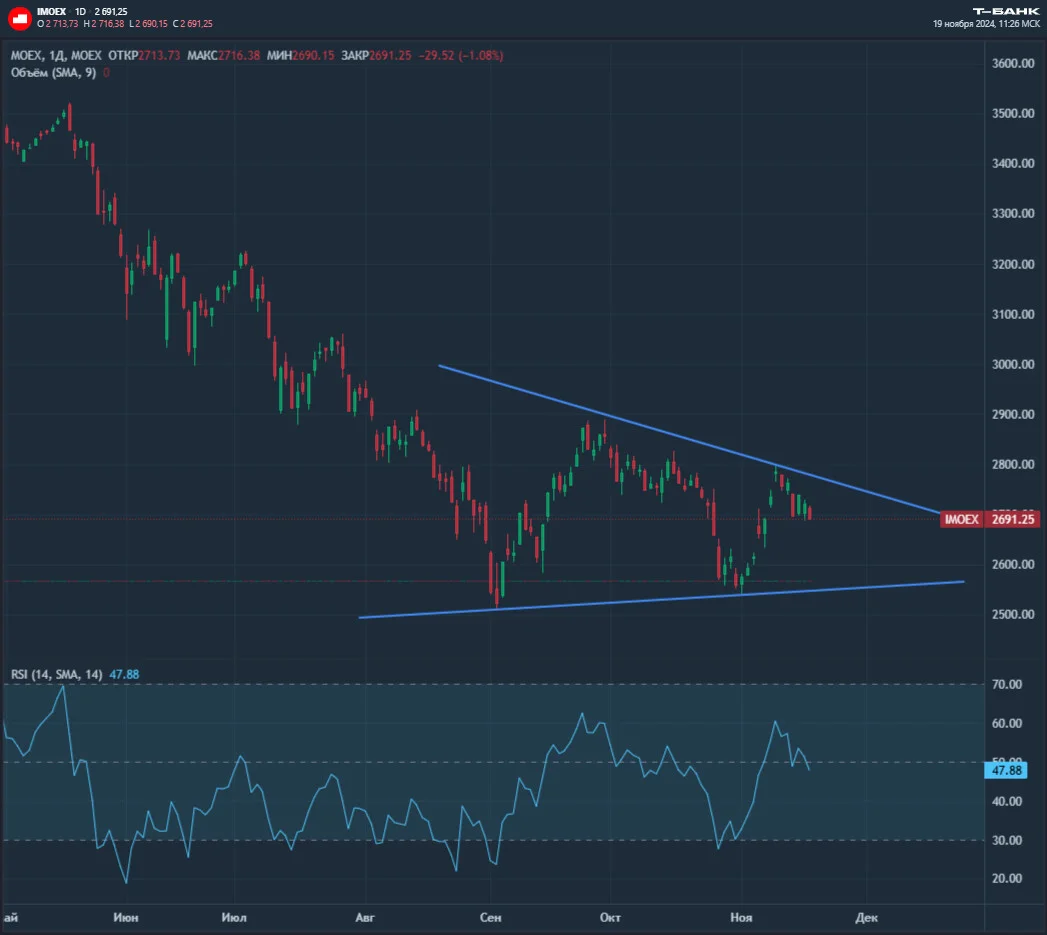The height and width of the screenshot is (935, 1047).
Task: Click the Авг month label on time axis
Action: [365, 918]
